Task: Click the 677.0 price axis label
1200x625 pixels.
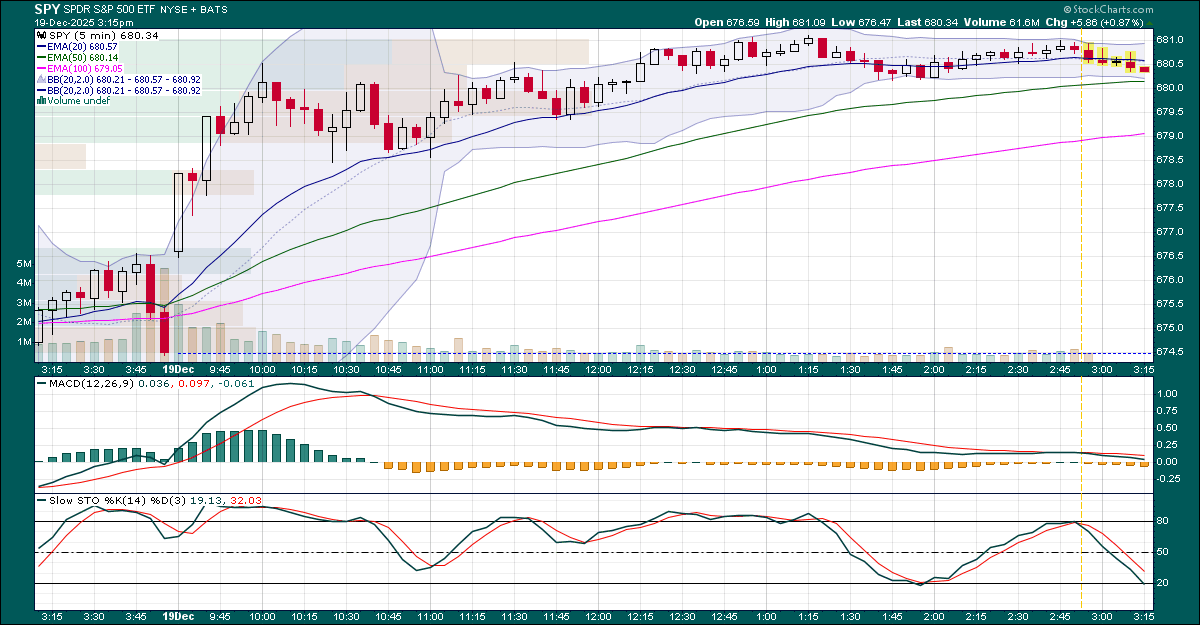Action: pos(1171,232)
